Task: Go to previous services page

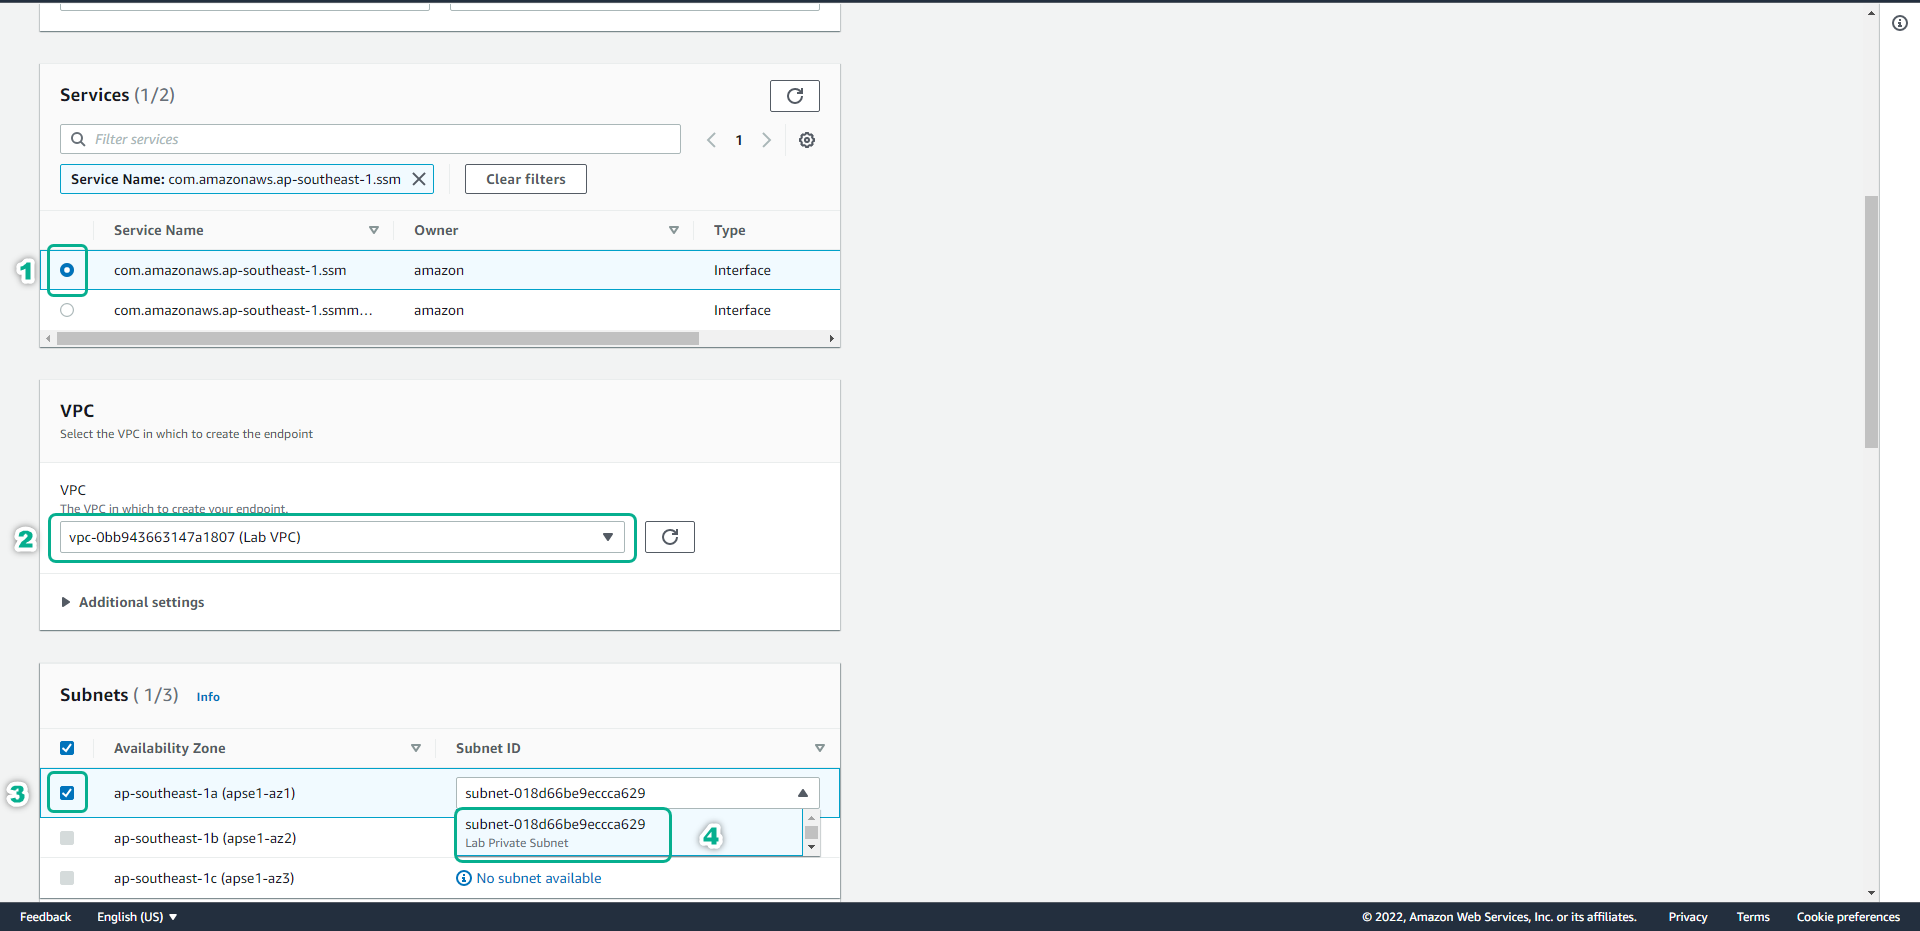Action: 711,140
